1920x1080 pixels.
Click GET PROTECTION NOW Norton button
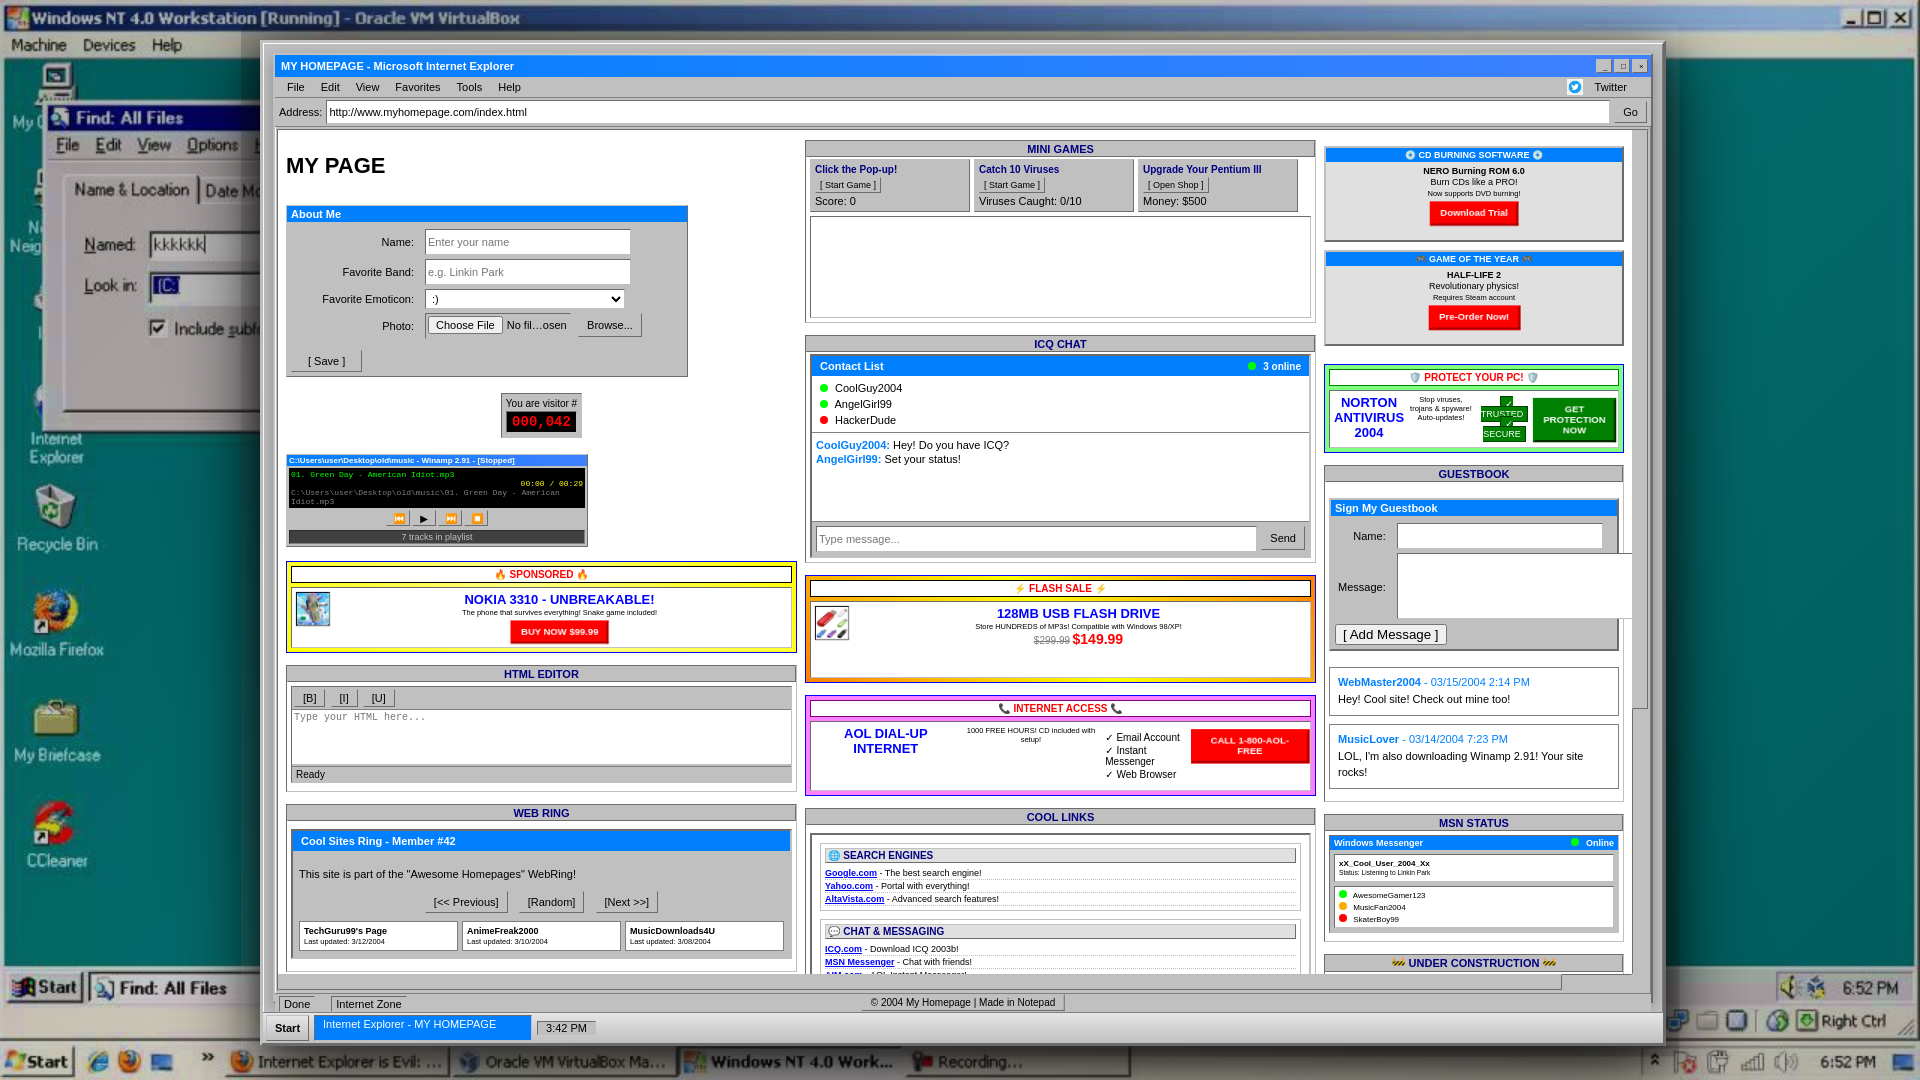point(1574,420)
